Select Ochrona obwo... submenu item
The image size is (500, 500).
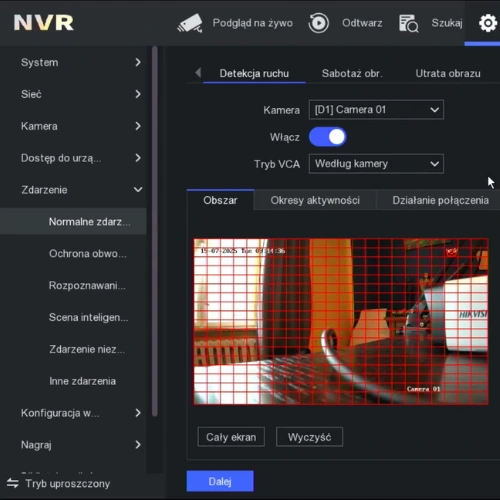coord(73,254)
